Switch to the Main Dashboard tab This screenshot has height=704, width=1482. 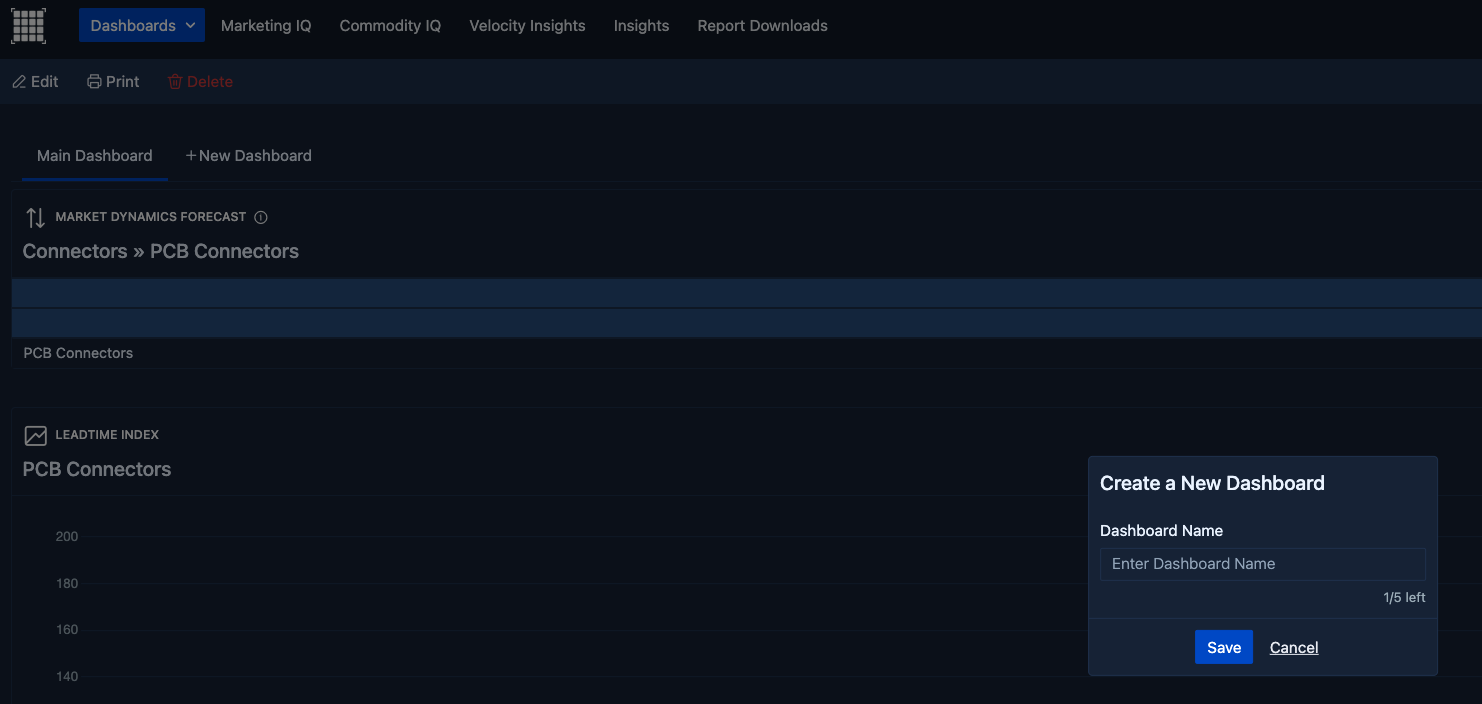click(x=94, y=155)
